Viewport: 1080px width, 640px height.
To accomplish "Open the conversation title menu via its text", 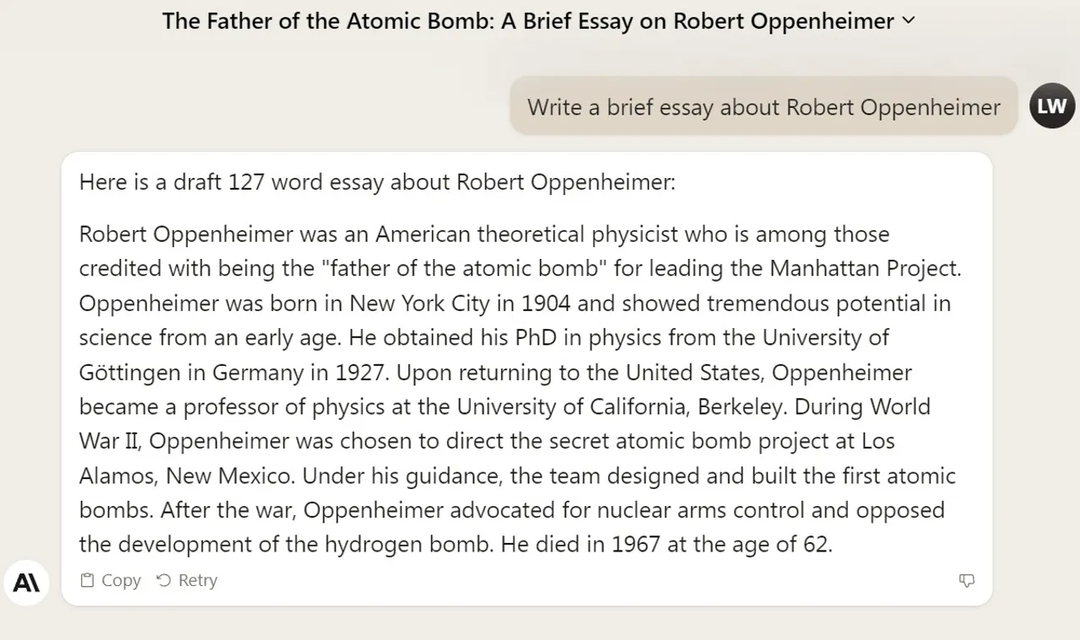I will click(x=528, y=21).
